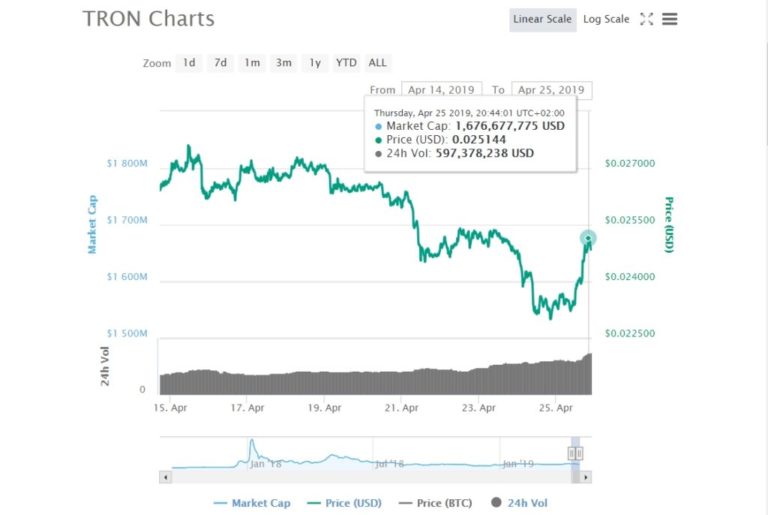Switch to Linear Scale
Viewport: 768px width, 515px height.
542,19
